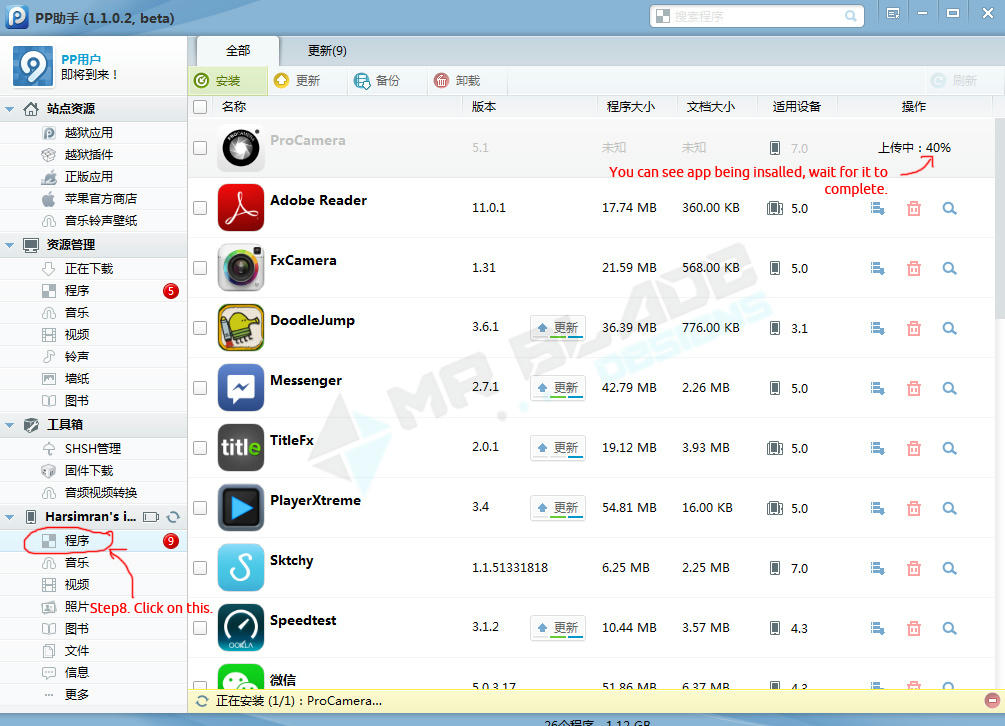Viewport: 1005px width, 726px height.
Task: Update Messenger with its 更新 button
Action: click(558, 388)
